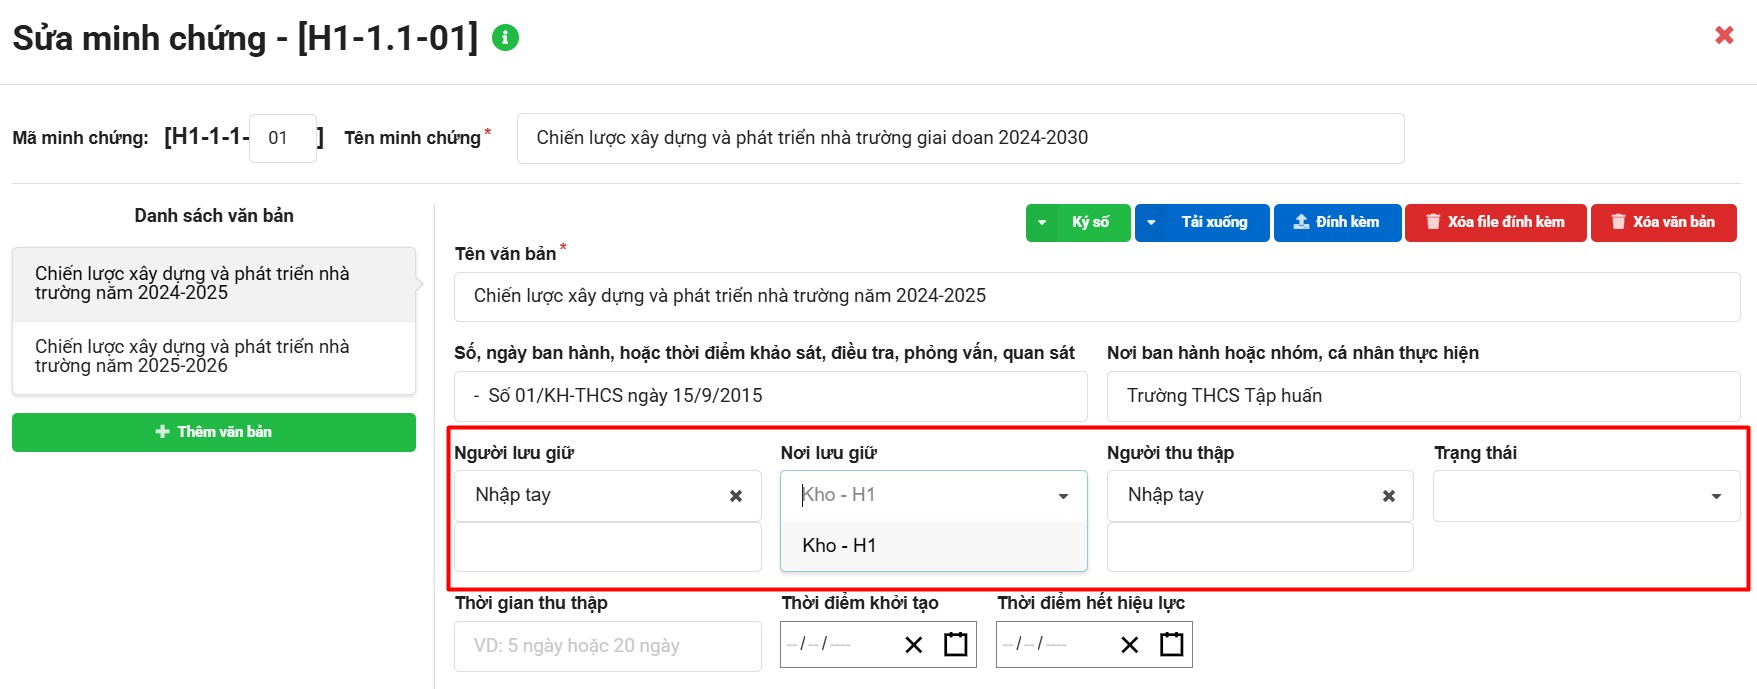Screen dimensions: 1757x689
Task: Click the Đính kèm button
Action: point(1335,223)
